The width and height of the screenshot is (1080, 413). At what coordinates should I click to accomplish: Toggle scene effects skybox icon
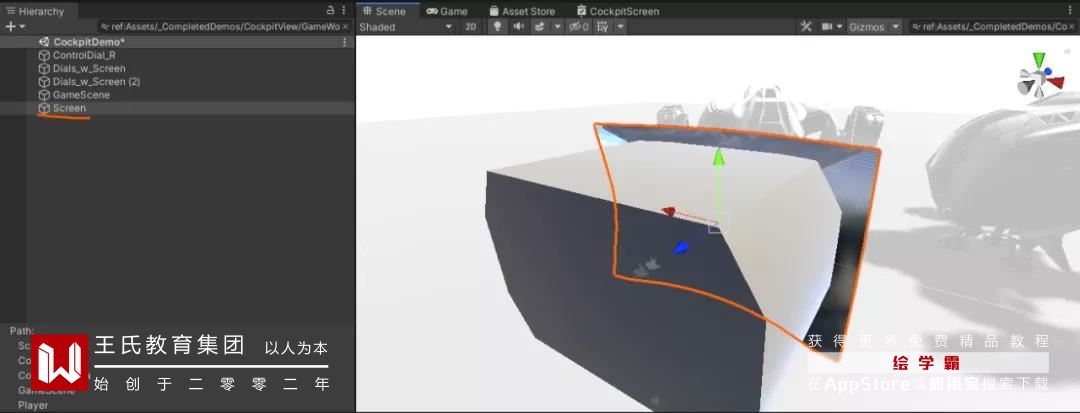(x=540, y=26)
